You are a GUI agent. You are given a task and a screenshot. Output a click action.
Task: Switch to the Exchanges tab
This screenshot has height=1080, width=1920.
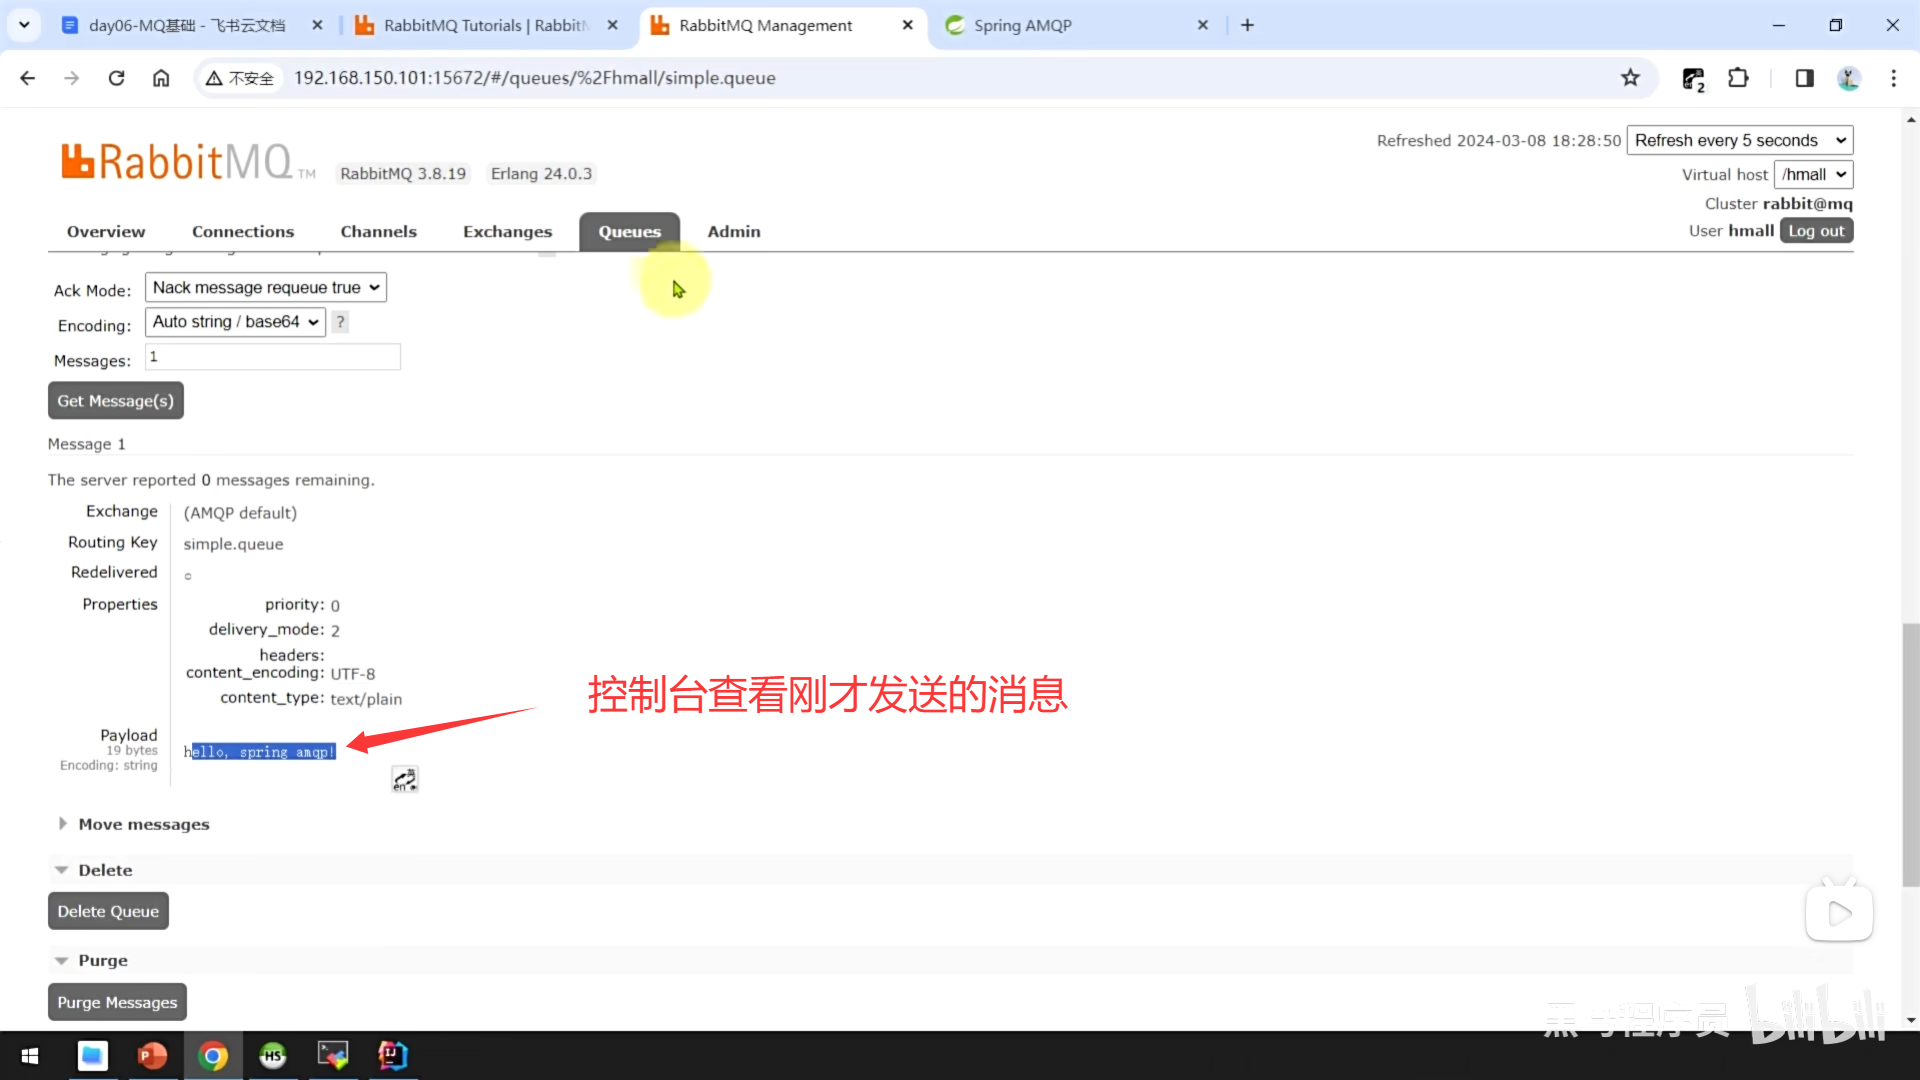coord(507,232)
